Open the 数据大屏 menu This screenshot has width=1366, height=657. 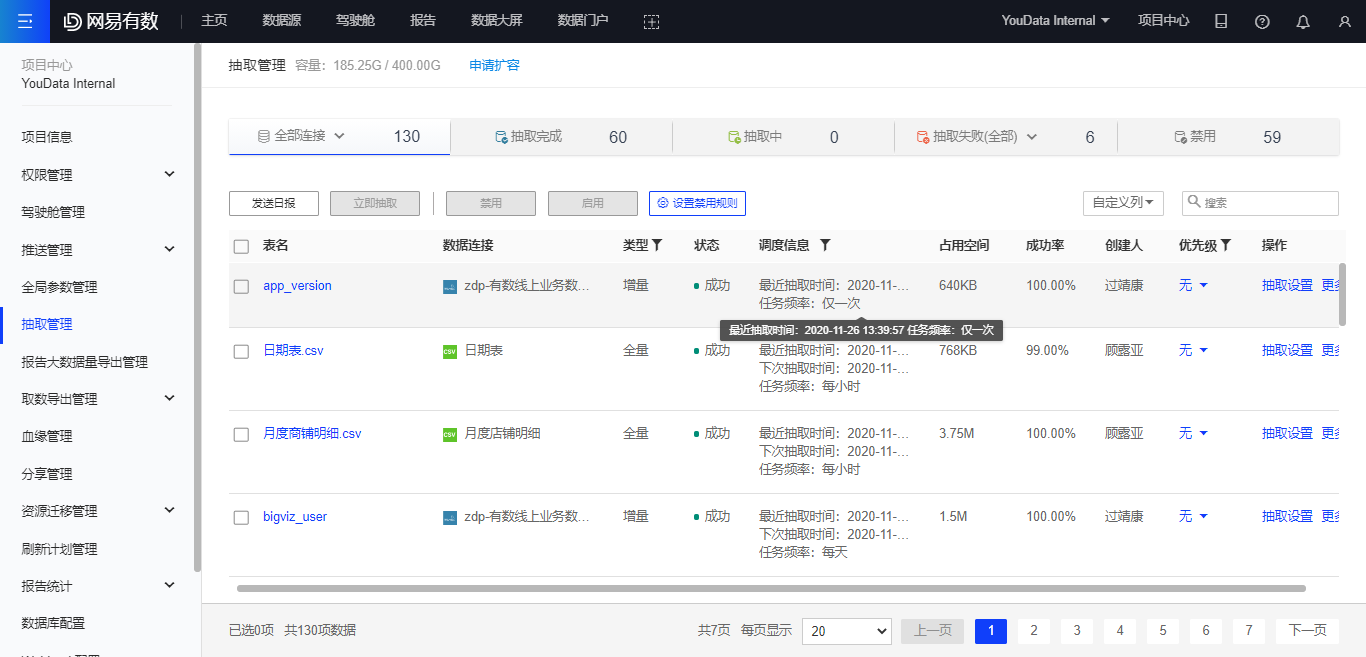tap(497, 21)
